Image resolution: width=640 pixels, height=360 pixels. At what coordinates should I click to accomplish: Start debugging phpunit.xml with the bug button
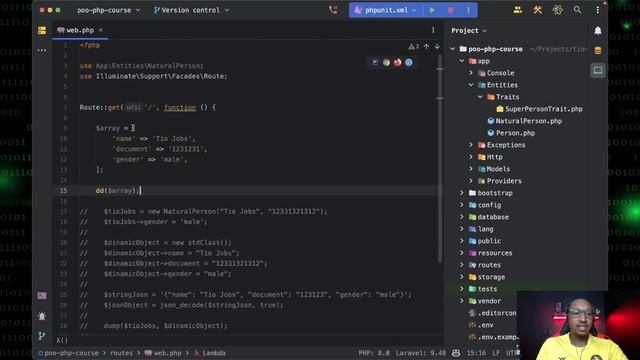[x=451, y=10]
